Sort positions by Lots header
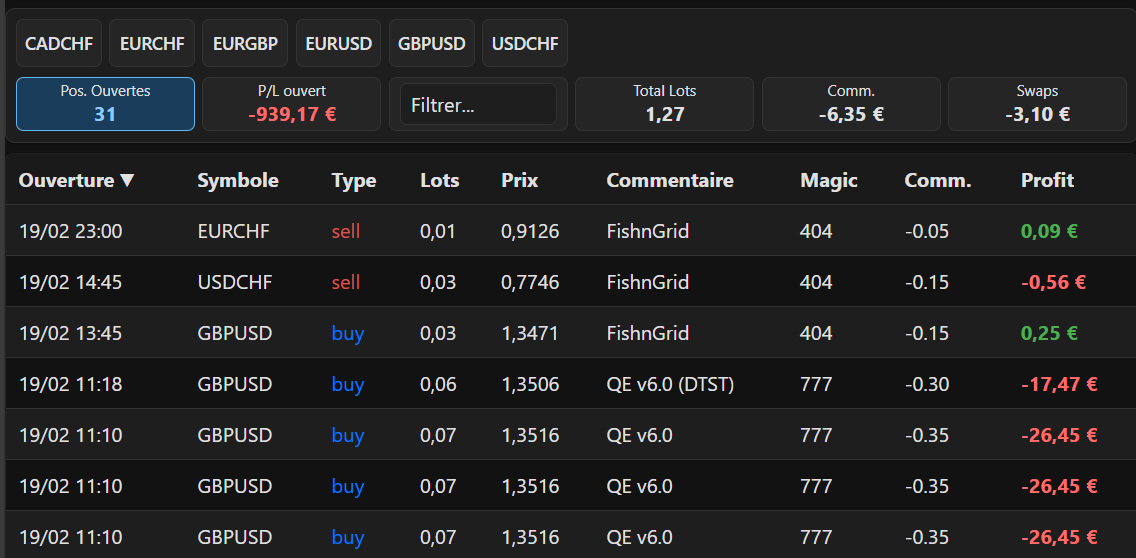 tap(439, 181)
